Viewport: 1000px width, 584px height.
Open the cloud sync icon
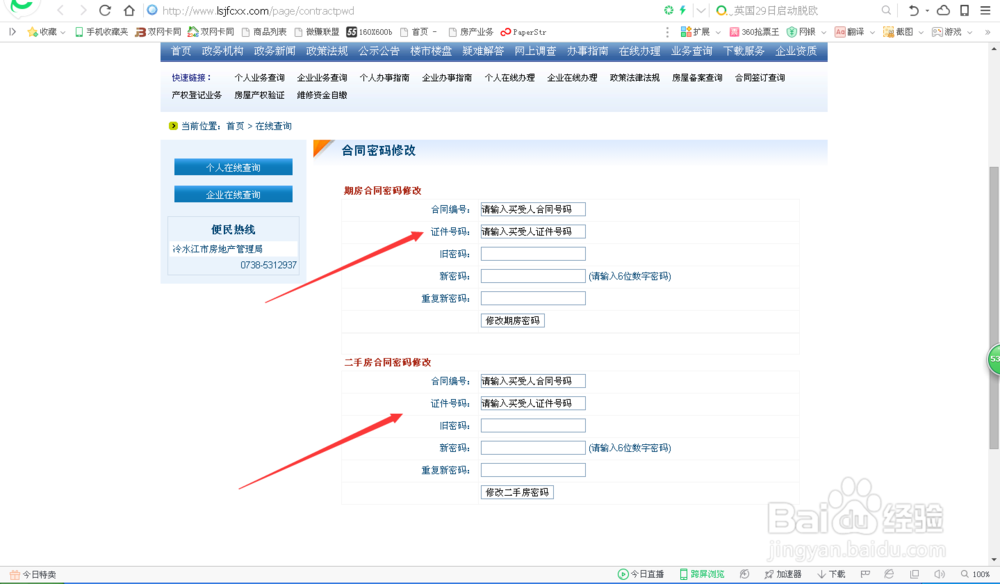943,10
